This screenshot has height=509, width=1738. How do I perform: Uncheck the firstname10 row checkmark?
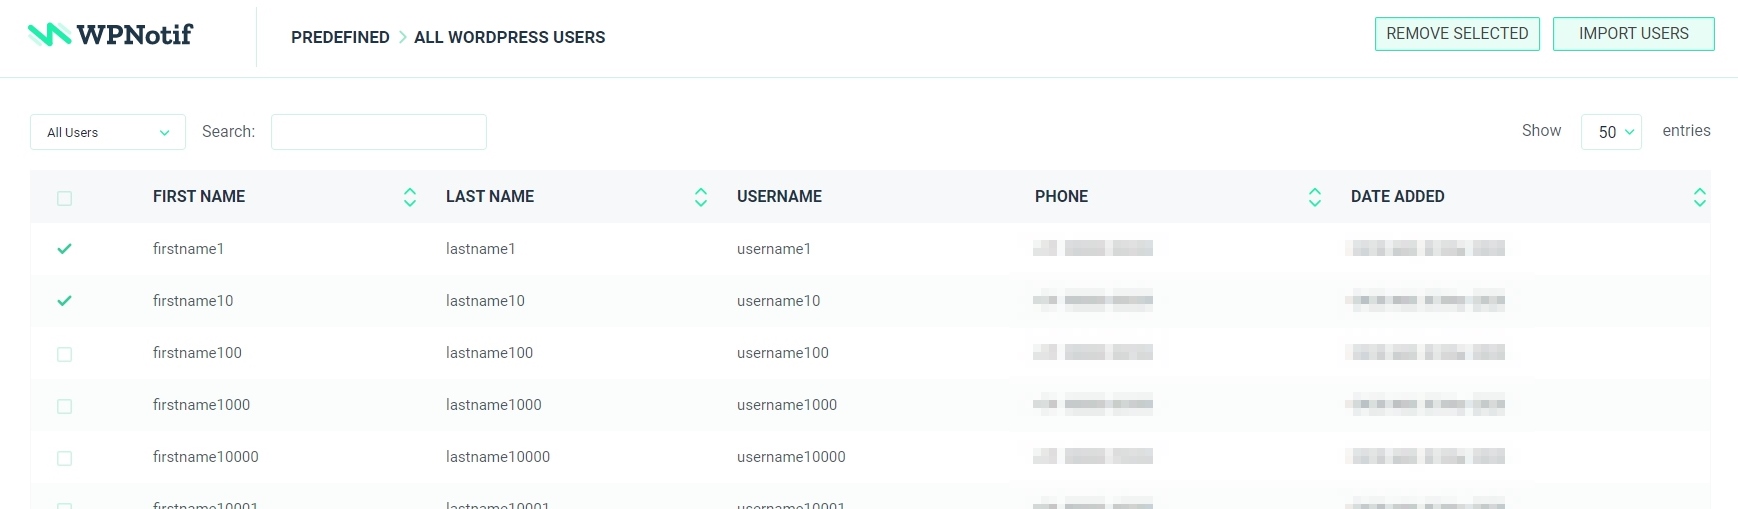(65, 301)
